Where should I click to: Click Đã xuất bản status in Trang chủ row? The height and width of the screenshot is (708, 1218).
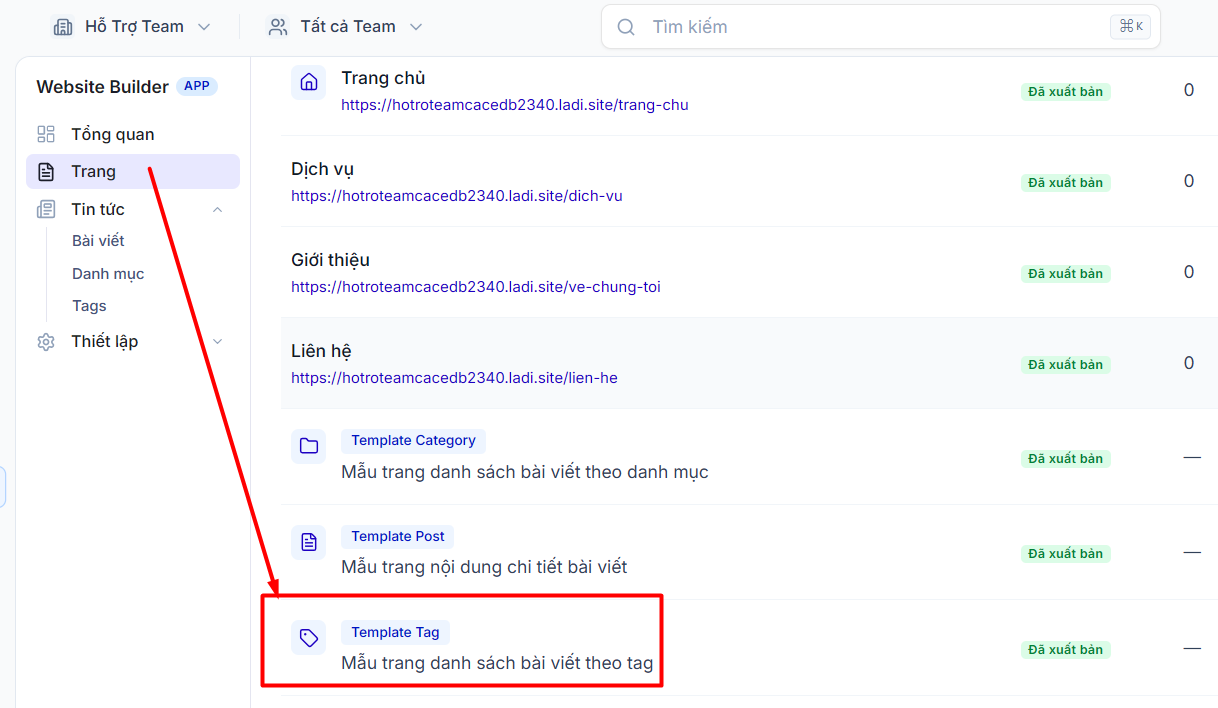click(1066, 92)
